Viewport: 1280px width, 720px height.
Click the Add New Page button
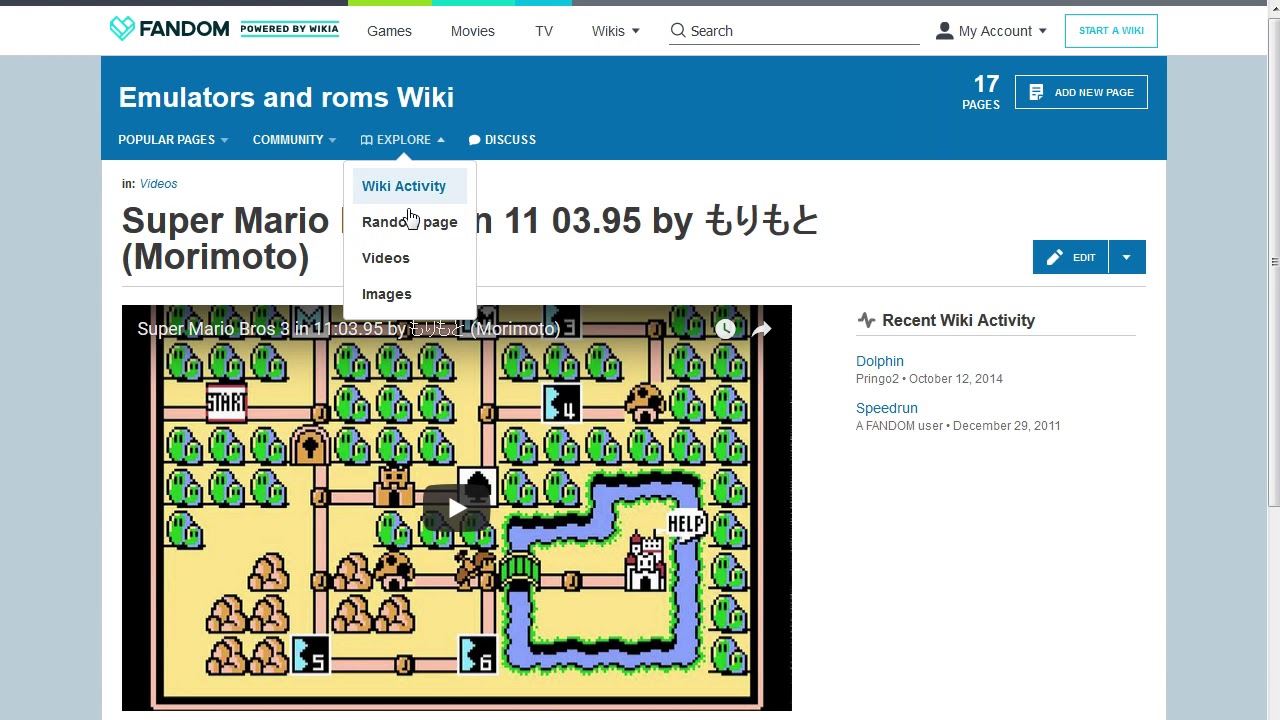click(x=1081, y=92)
